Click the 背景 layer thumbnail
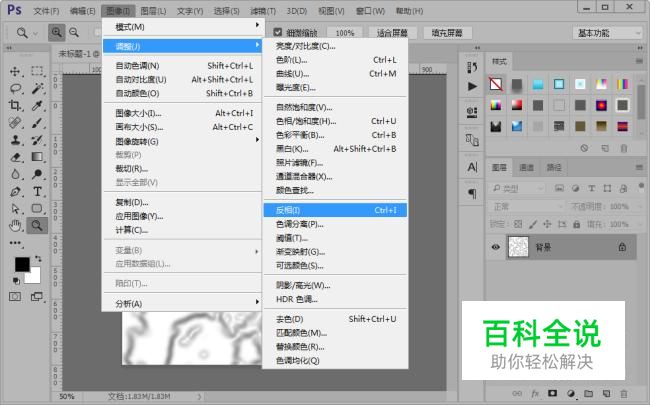The width and height of the screenshot is (650, 405). [518, 247]
